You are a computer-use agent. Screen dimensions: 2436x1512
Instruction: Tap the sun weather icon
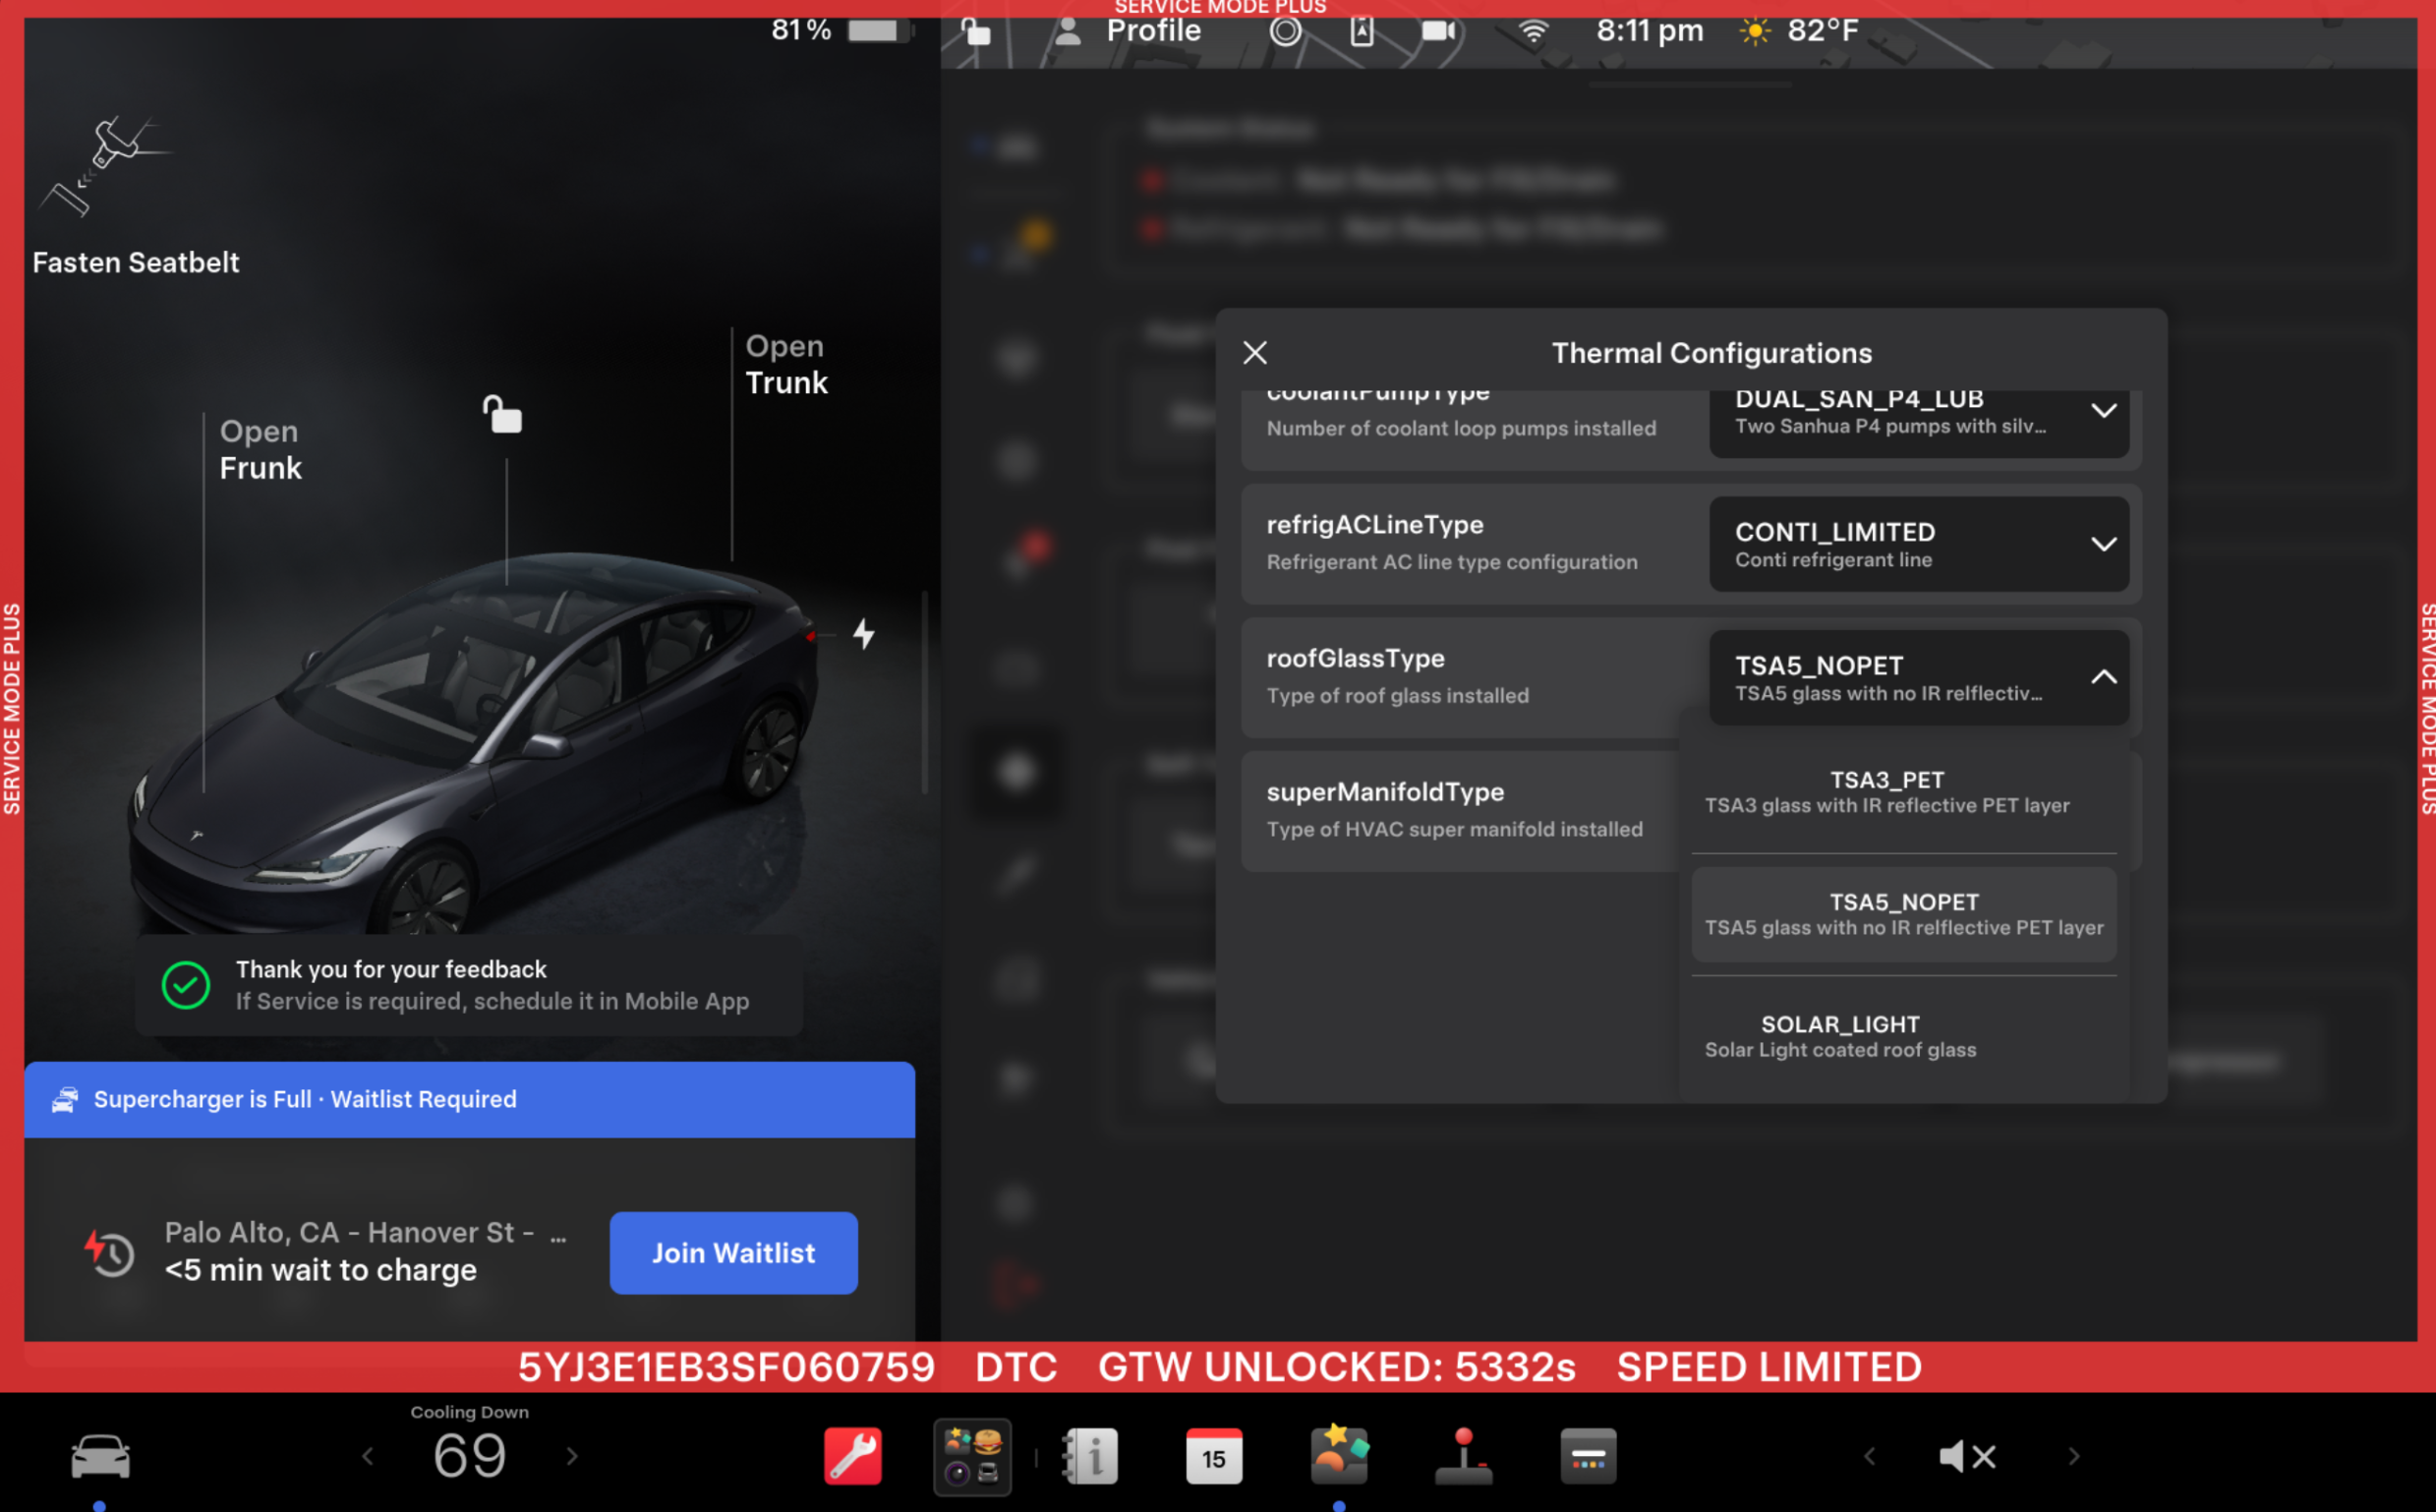1755,31
